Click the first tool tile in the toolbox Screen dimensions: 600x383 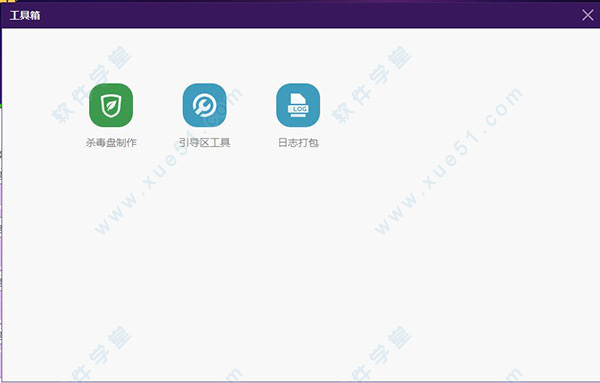click(x=111, y=105)
